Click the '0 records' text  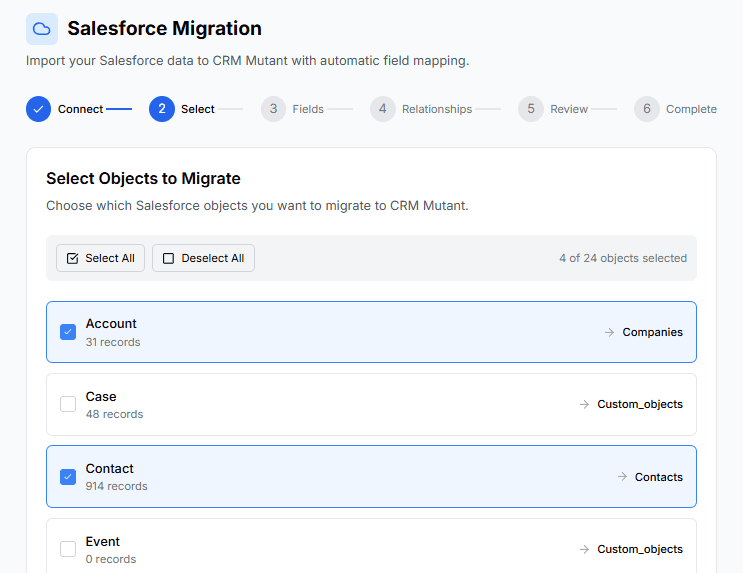point(111,559)
